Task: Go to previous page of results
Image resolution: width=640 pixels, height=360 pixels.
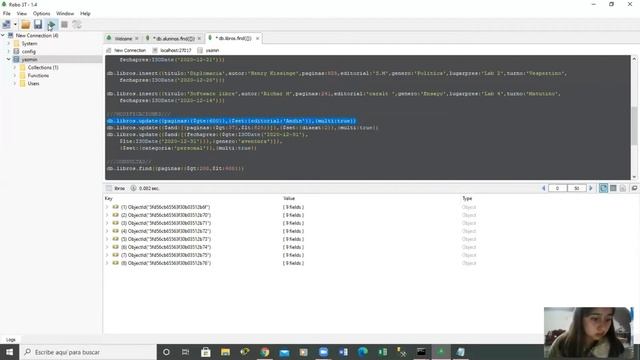Action: pyautogui.click(x=544, y=188)
